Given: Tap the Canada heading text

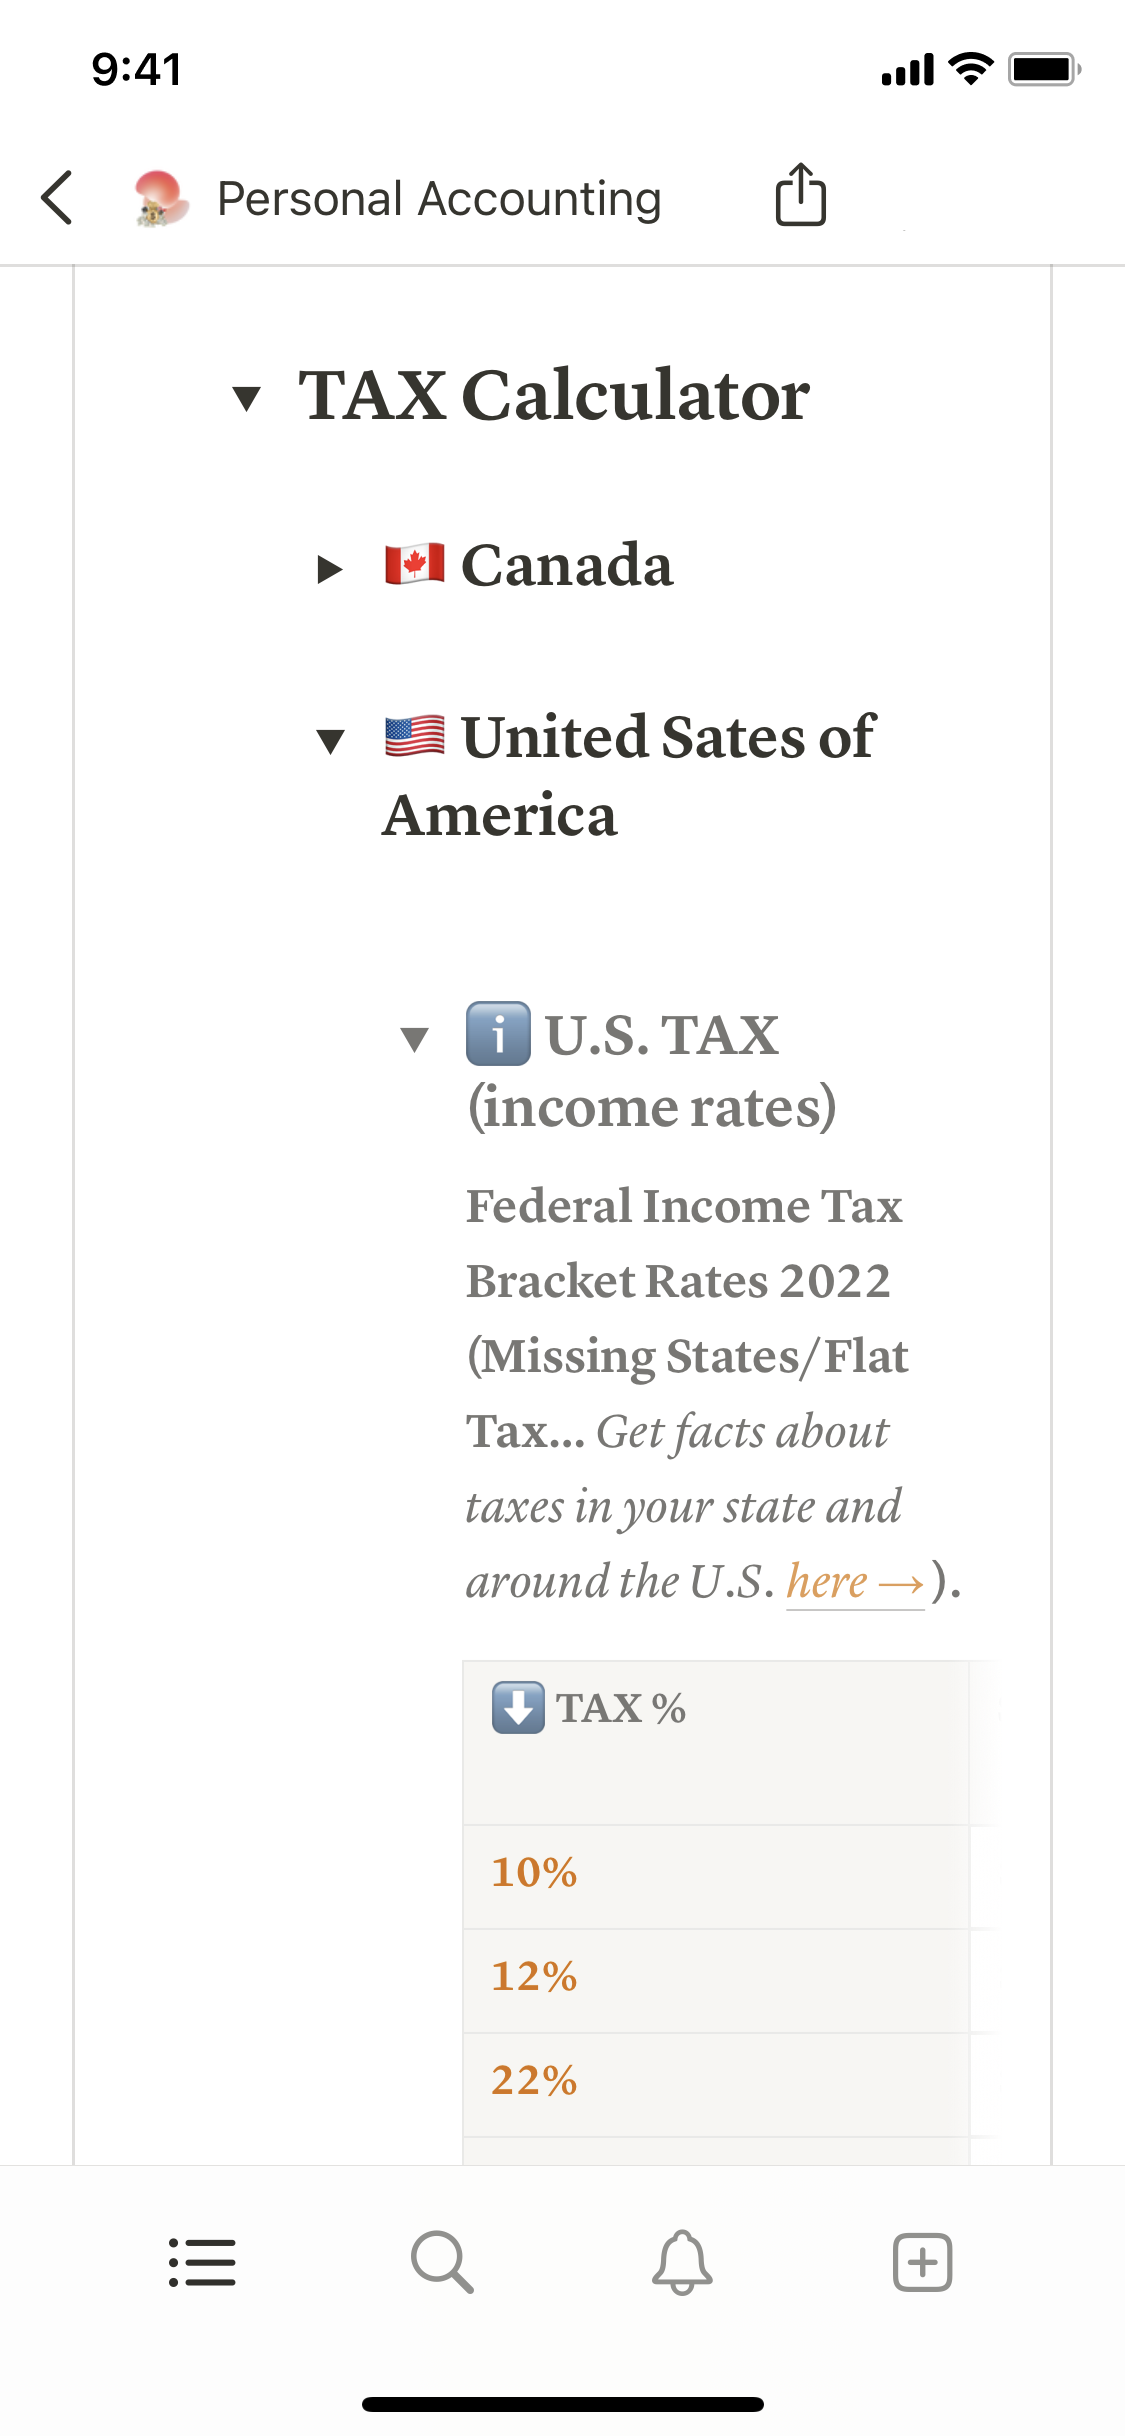Looking at the screenshot, I should pos(566,566).
